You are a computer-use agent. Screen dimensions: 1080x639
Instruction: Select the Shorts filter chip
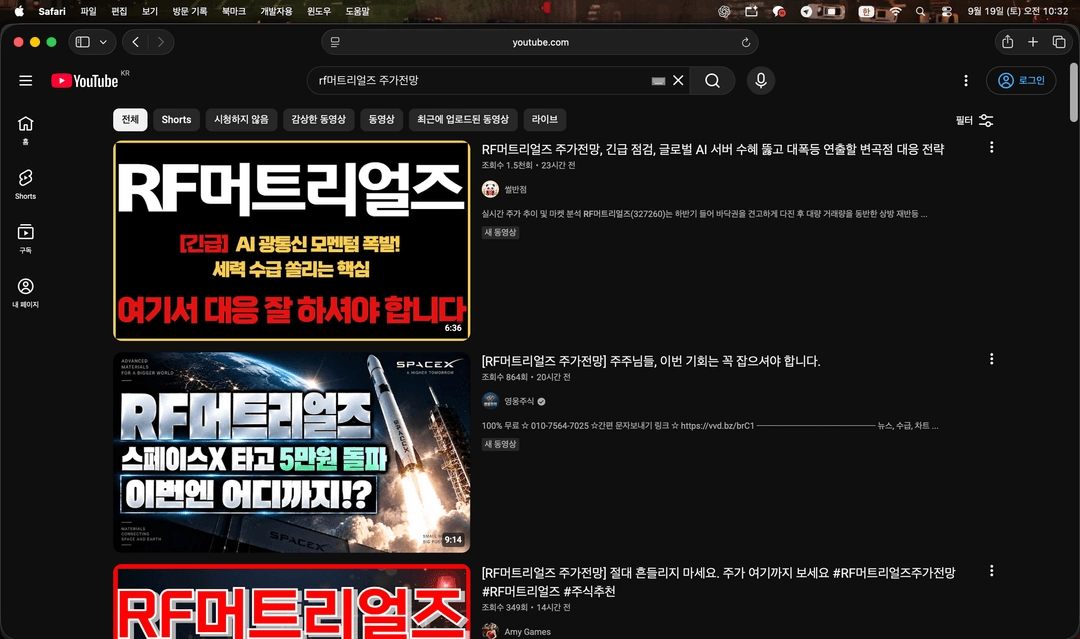[x=176, y=119]
